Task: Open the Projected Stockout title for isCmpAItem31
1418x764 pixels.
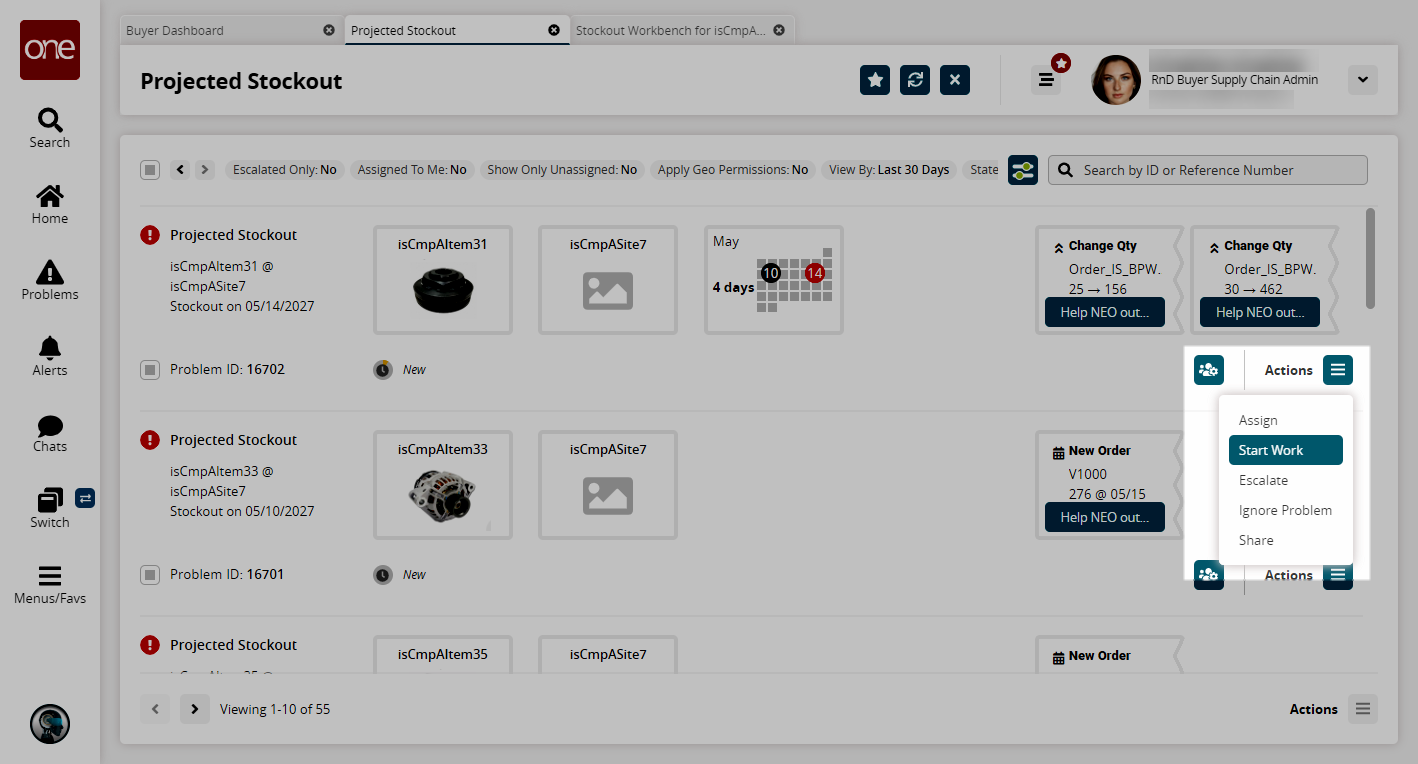Action: point(233,235)
